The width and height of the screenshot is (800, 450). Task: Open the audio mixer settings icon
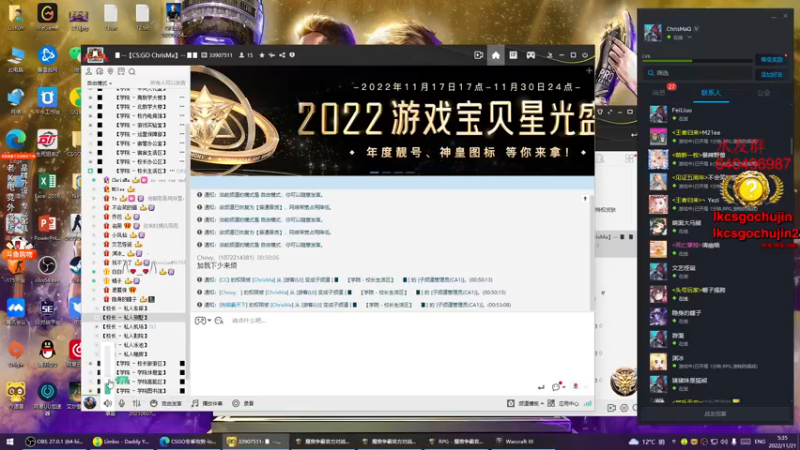[x=136, y=403]
